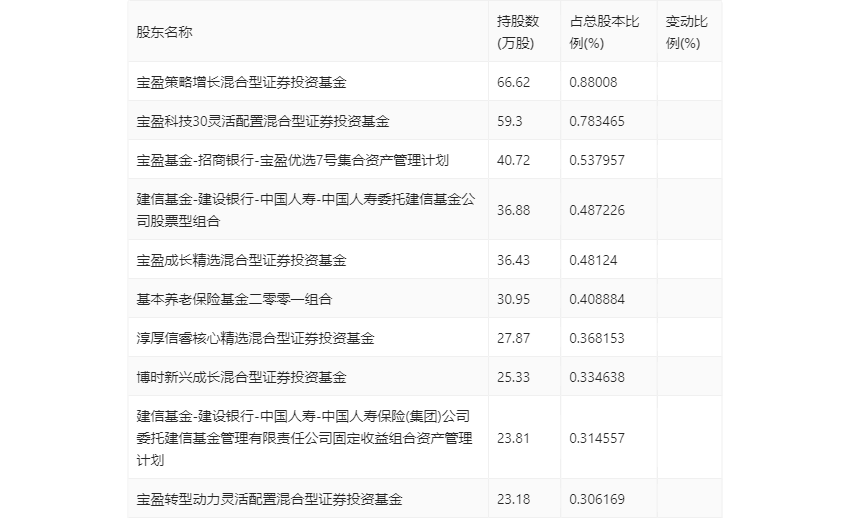Select 宝盈科技30灵活配置混合型证券投资基金 row name
Image resolution: width=850 pixels, height=518 pixels.
click(x=262, y=121)
